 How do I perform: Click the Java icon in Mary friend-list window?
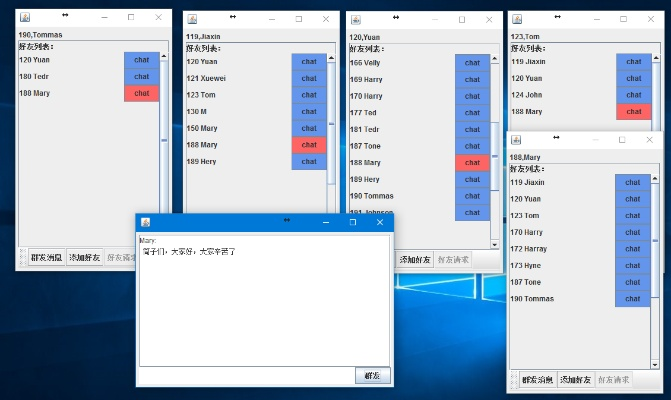(x=517, y=140)
